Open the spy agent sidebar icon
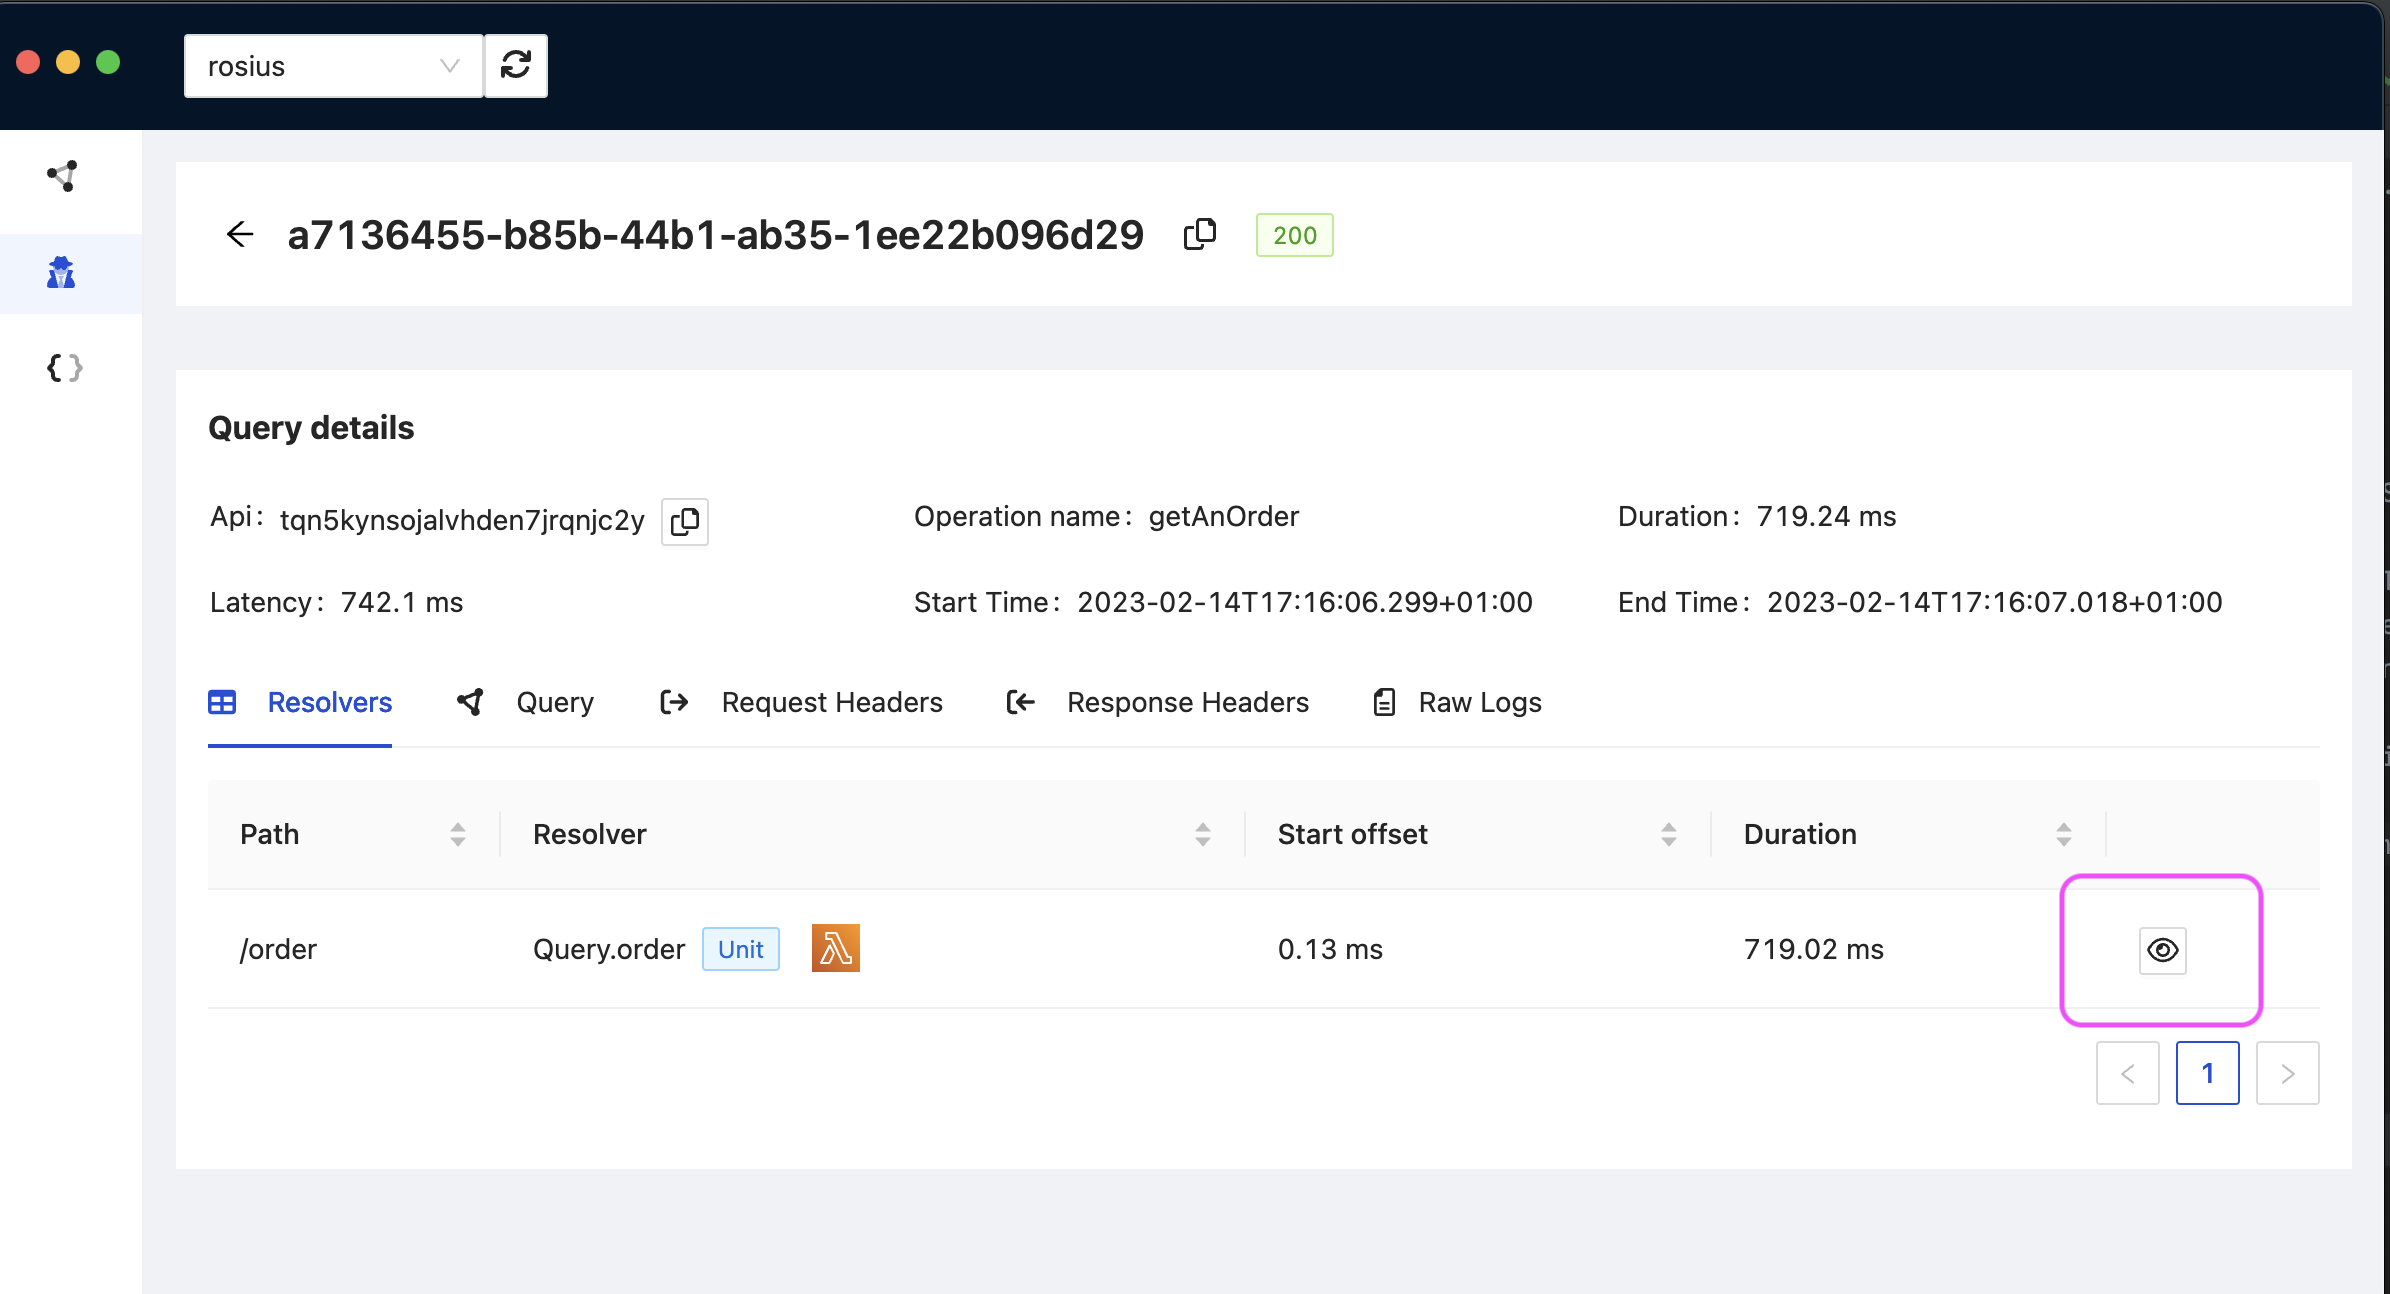 [x=61, y=273]
